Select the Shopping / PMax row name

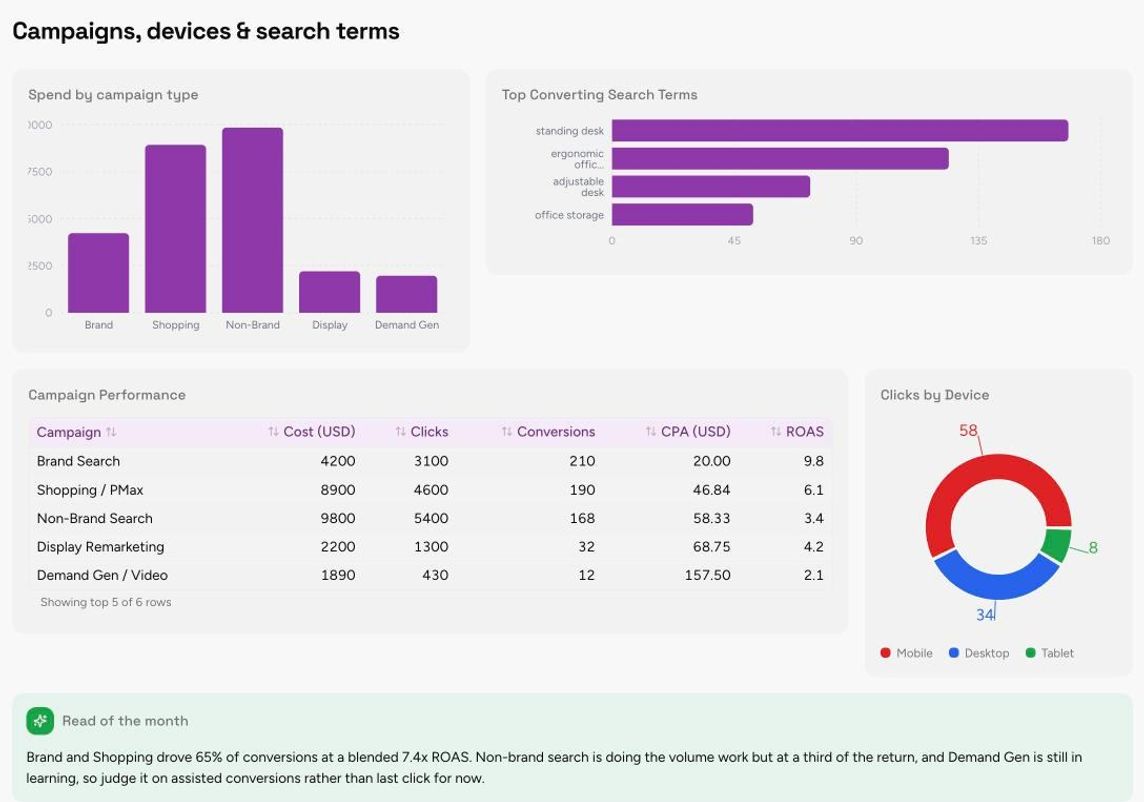90,490
